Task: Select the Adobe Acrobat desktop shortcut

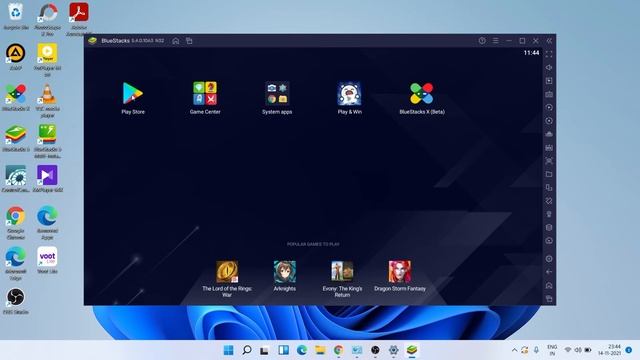Action: pos(79,19)
